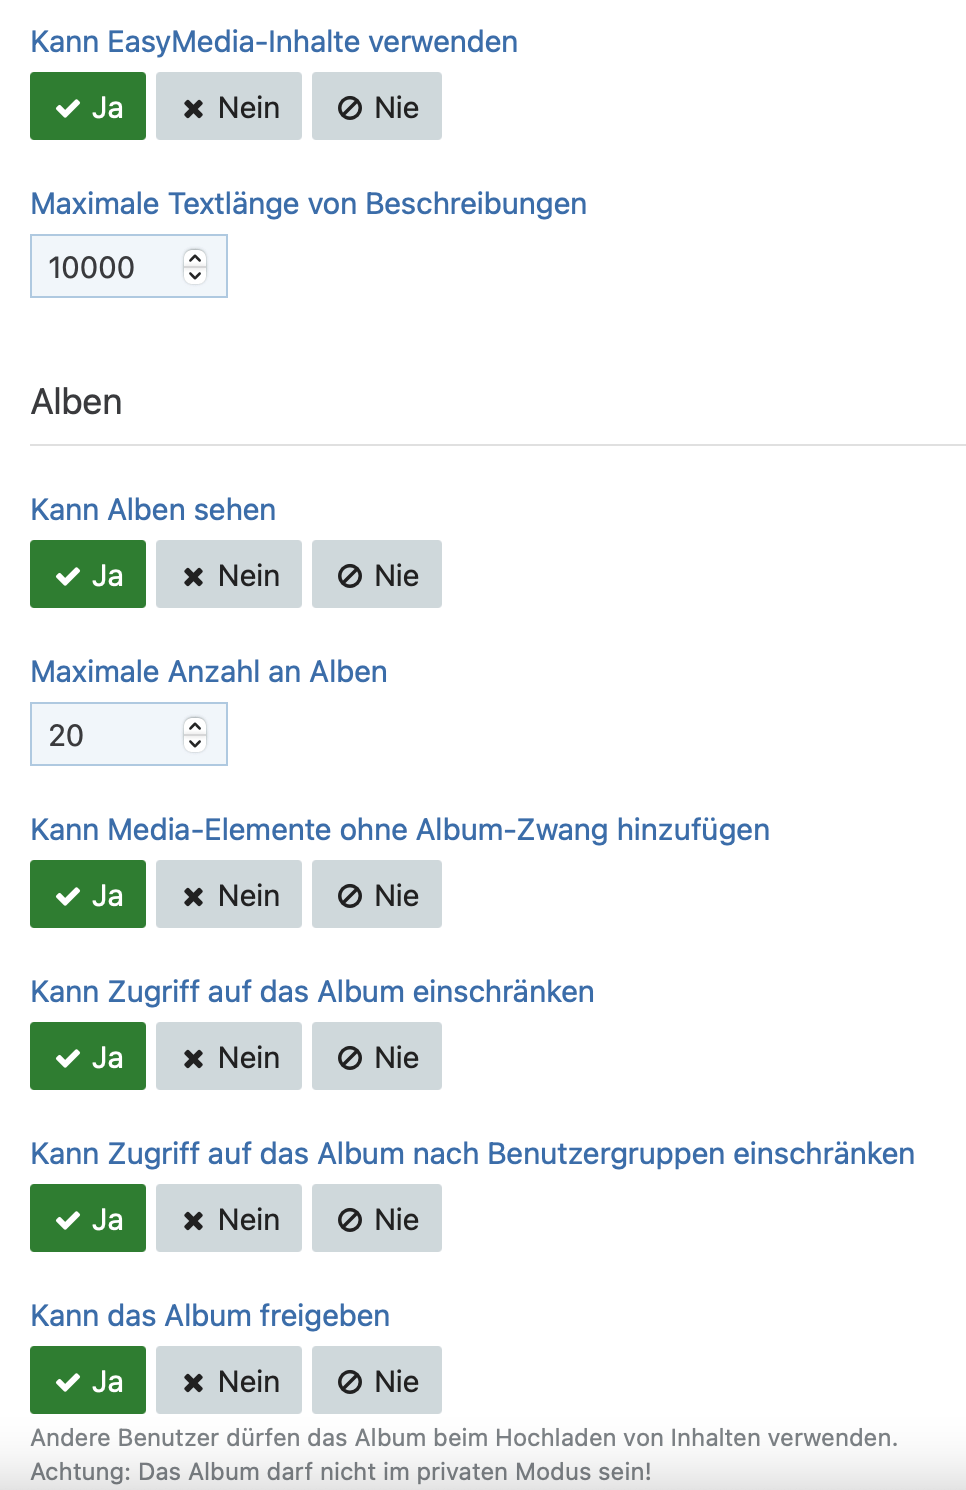Select Nie for Media-Elemente ohne Album-Zwang
966x1490 pixels.
(377, 894)
